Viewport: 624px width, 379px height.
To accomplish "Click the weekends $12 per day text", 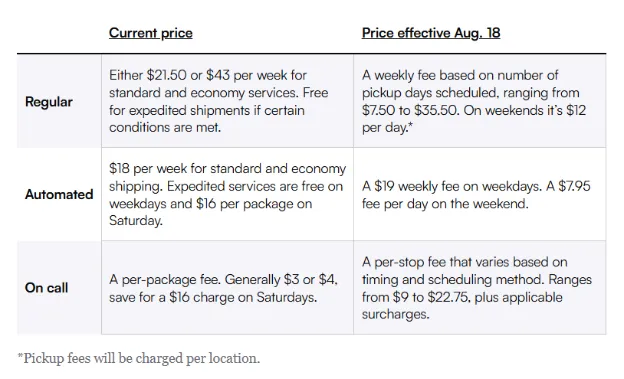I will pyautogui.click(x=474, y=119).
